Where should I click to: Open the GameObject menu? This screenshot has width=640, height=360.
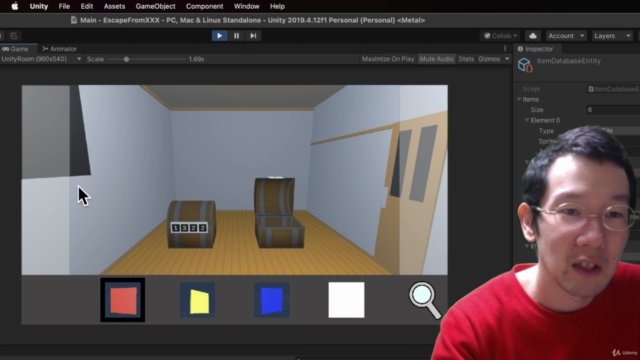[156, 6]
